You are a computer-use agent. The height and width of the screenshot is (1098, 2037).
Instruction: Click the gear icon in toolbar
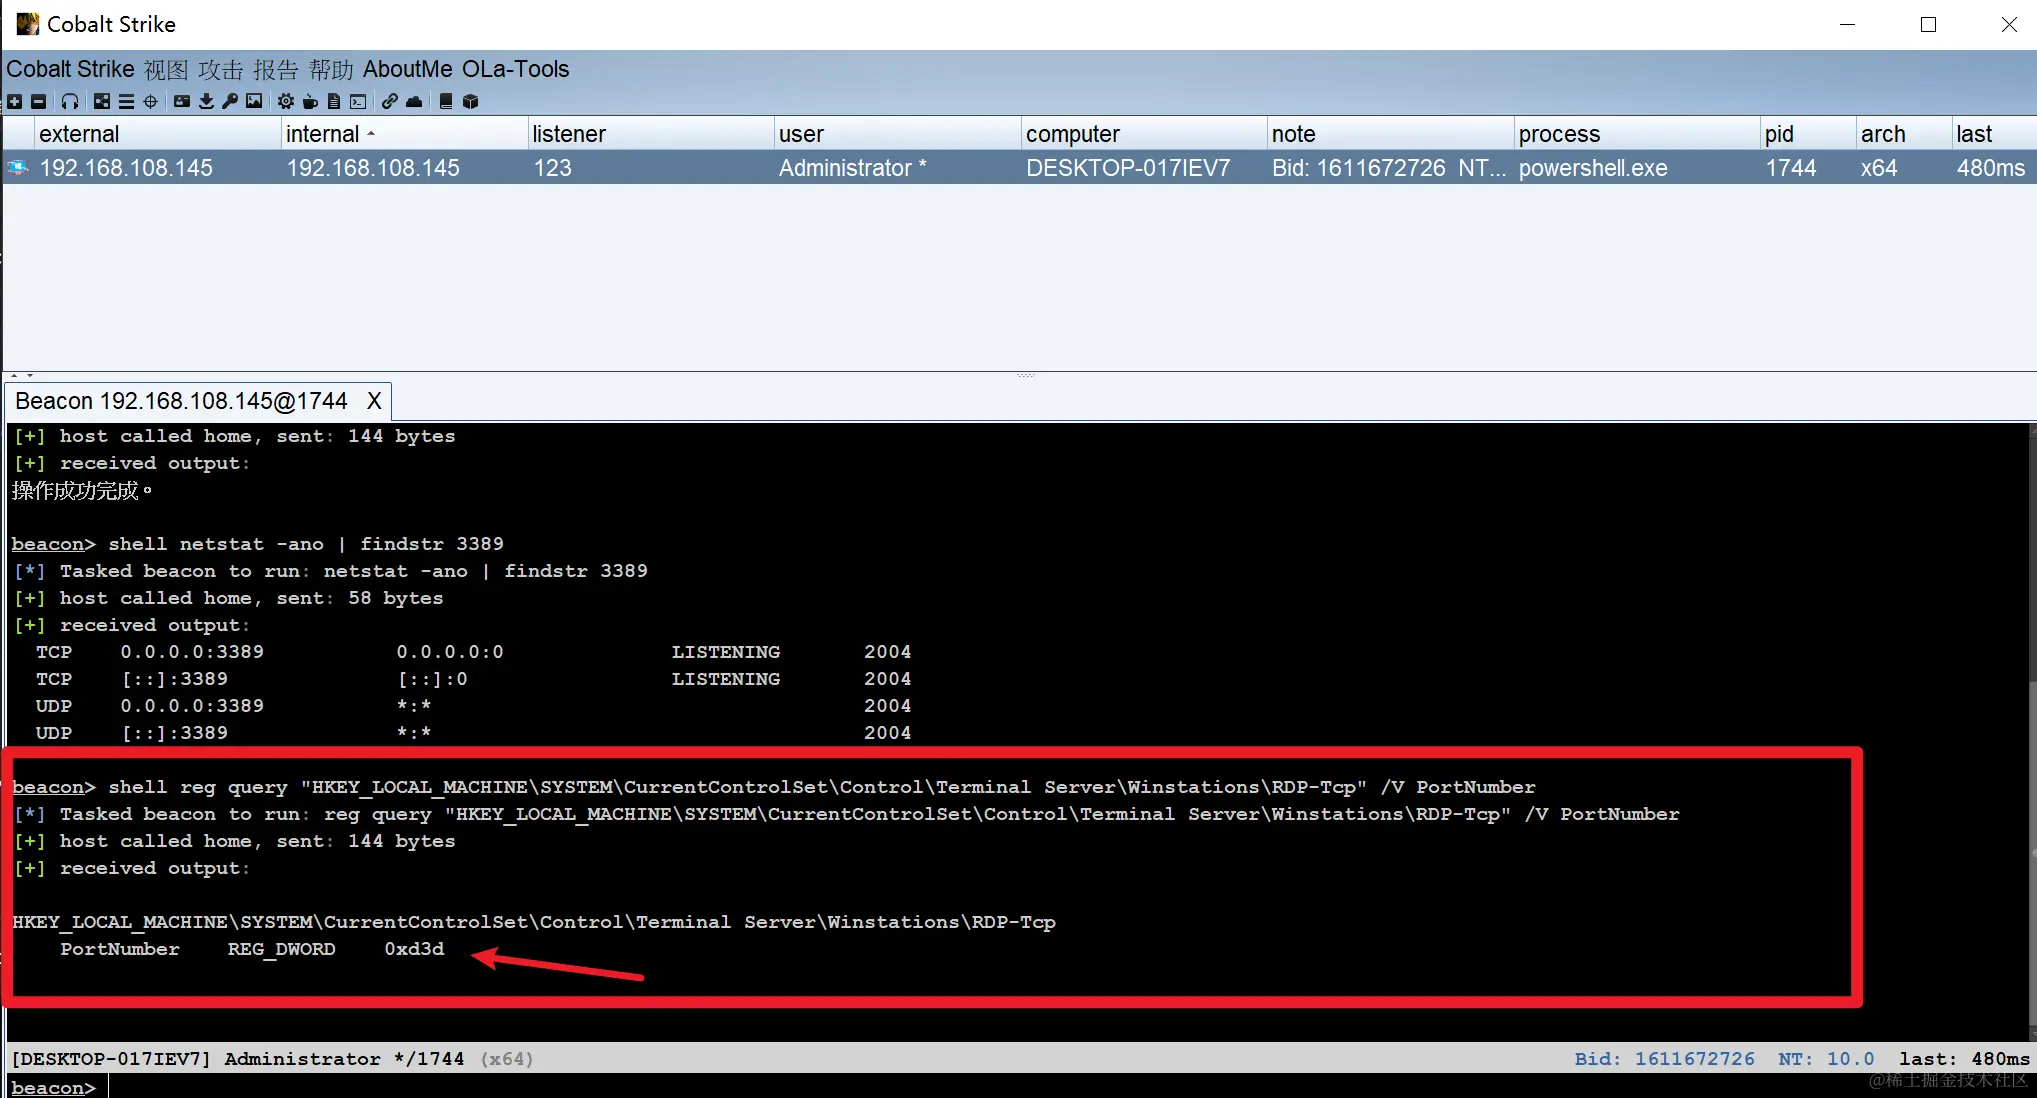pos(286,101)
